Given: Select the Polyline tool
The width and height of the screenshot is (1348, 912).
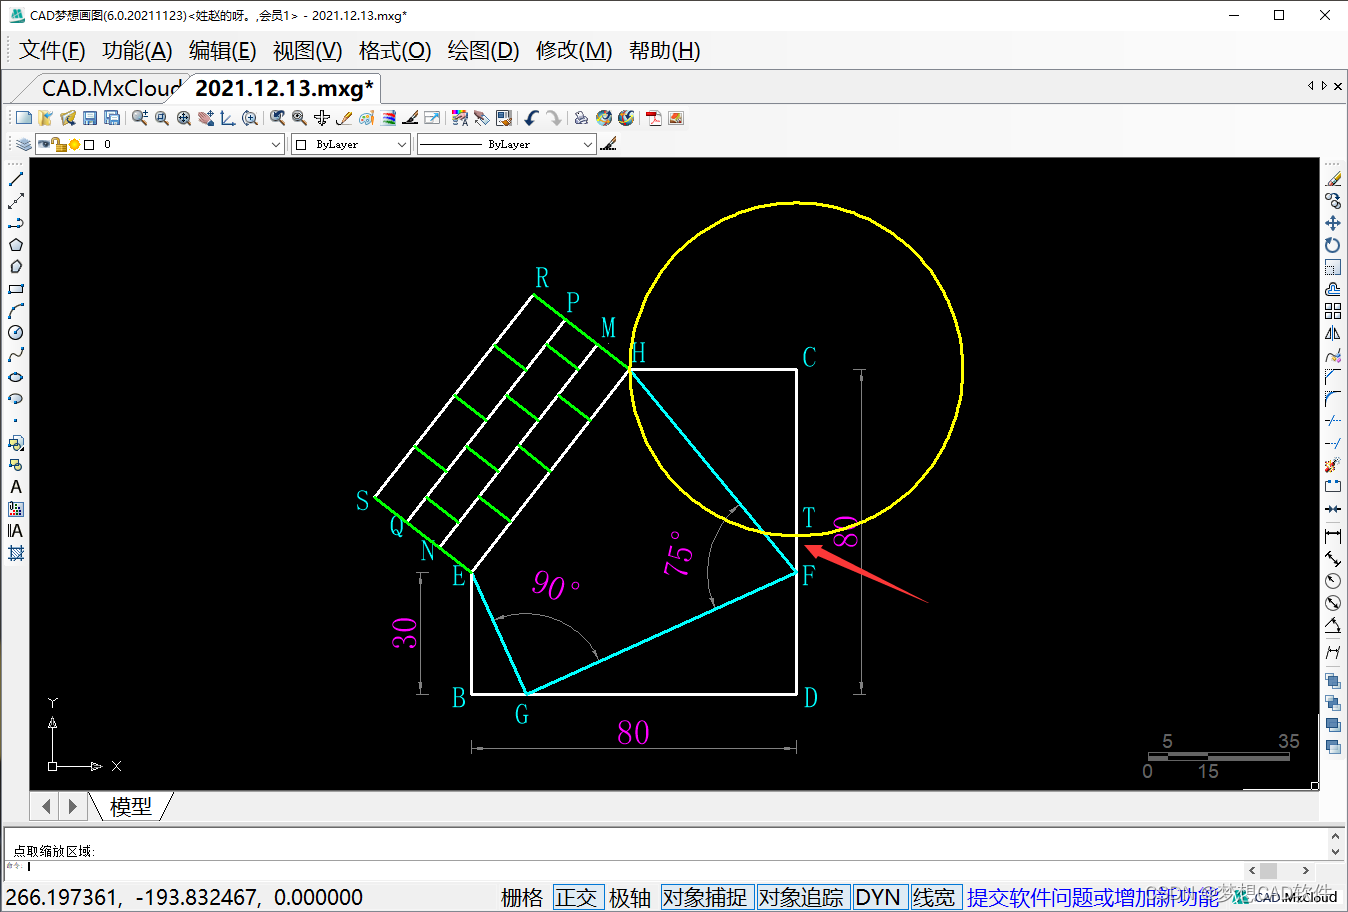Looking at the screenshot, I should click(x=16, y=223).
